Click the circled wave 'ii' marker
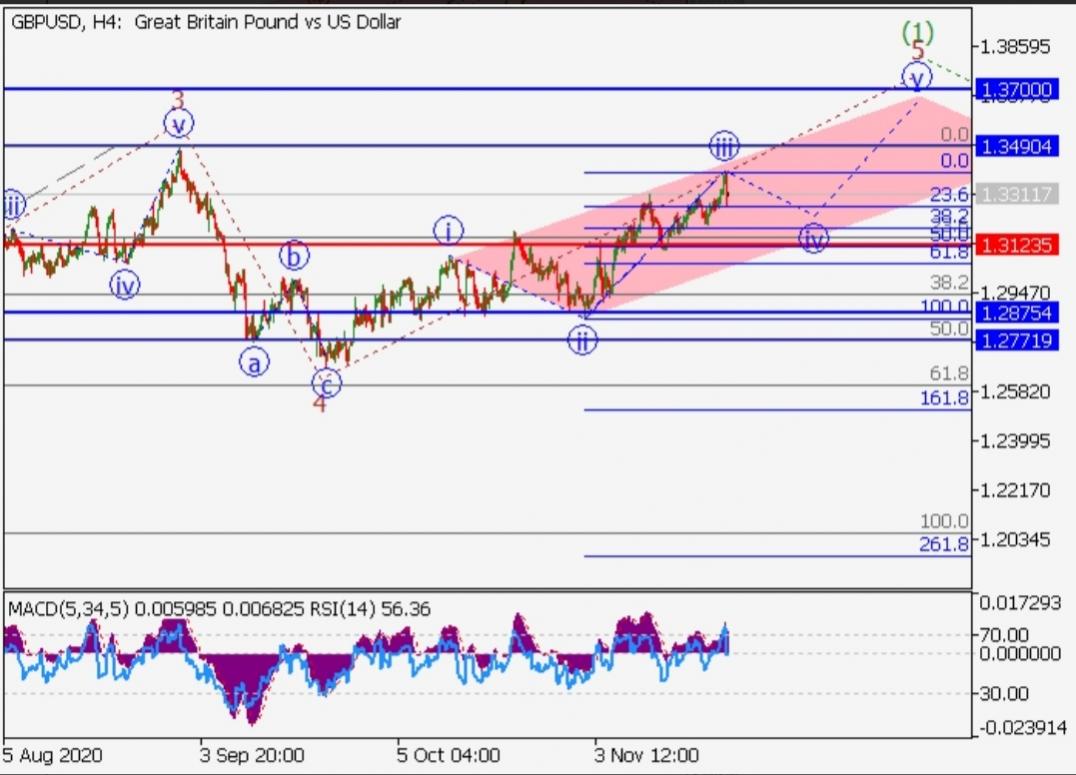 pyautogui.click(x=582, y=341)
